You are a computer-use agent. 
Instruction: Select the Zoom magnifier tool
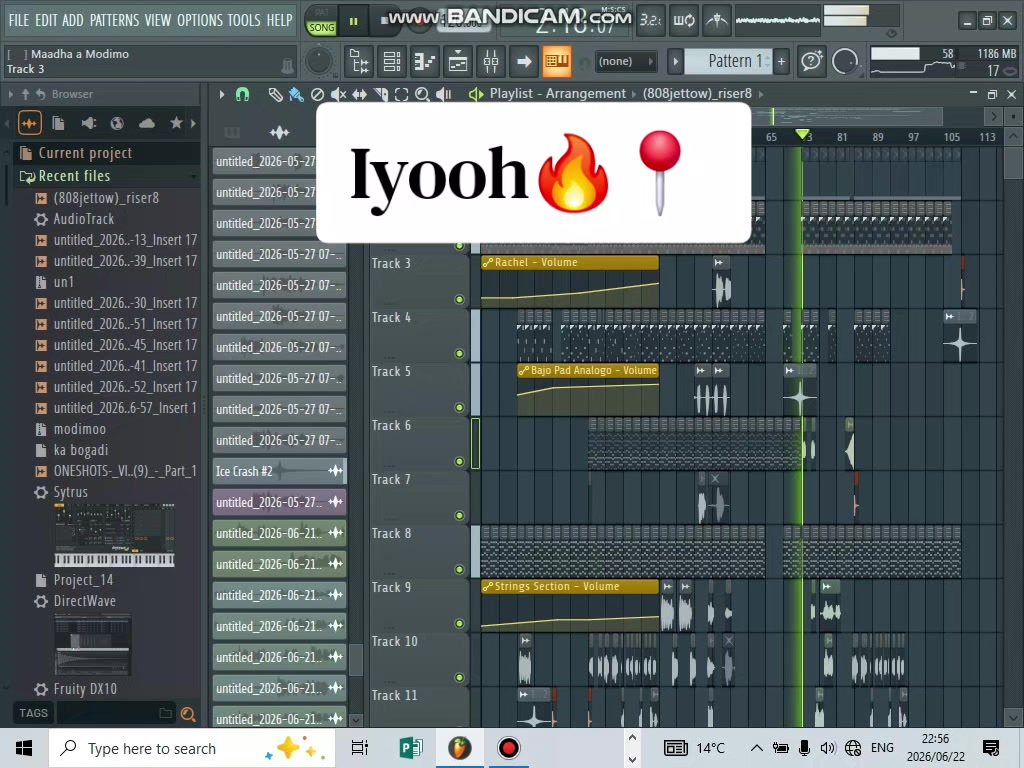pos(423,95)
